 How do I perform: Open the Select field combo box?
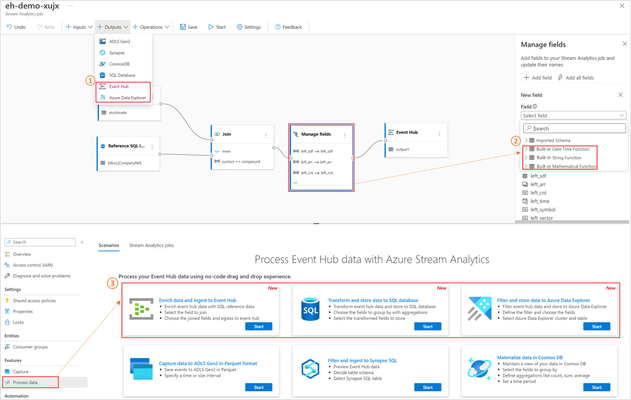coord(573,115)
